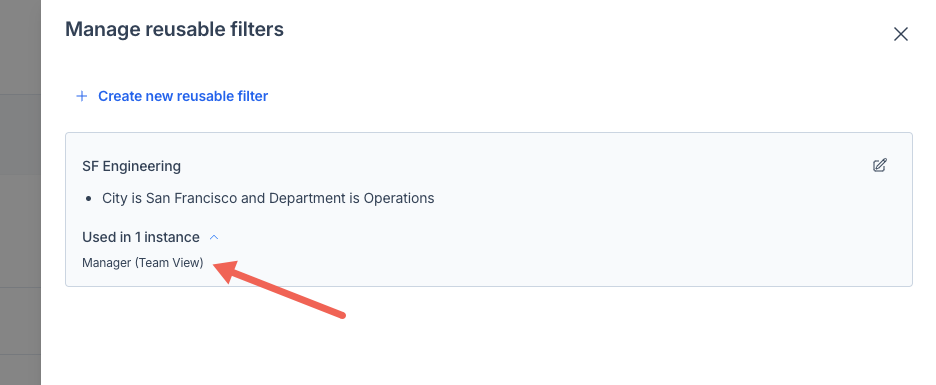Open the Create new reusable filter link

pos(183,96)
